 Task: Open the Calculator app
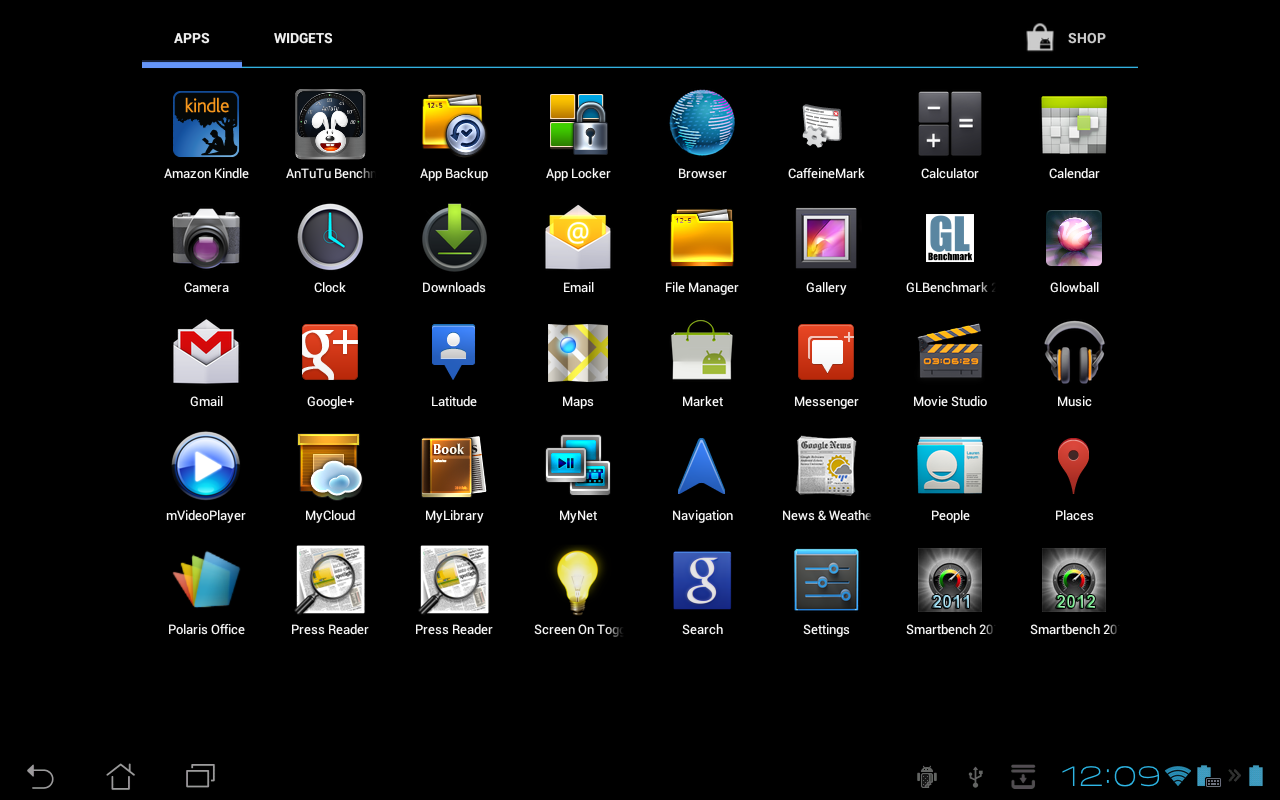tap(950, 124)
